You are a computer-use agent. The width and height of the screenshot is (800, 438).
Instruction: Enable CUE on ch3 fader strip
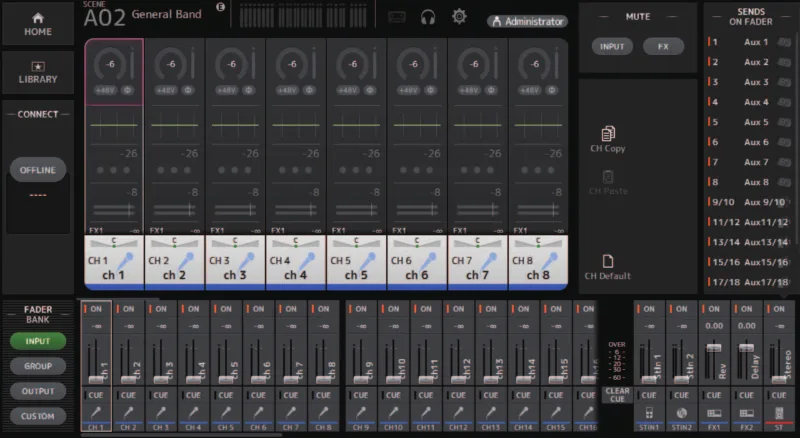(x=161, y=395)
